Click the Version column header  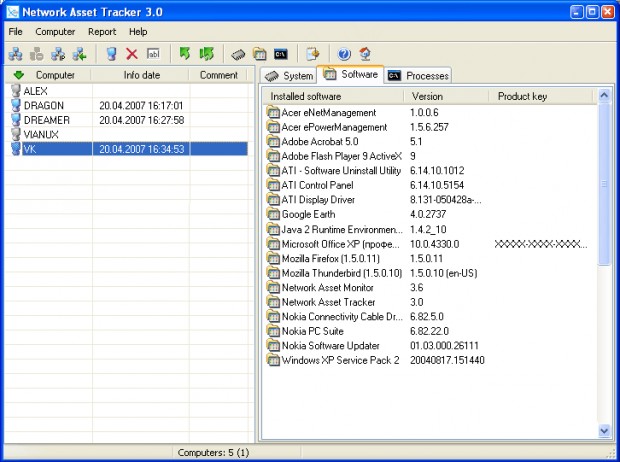(x=446, y=97)
